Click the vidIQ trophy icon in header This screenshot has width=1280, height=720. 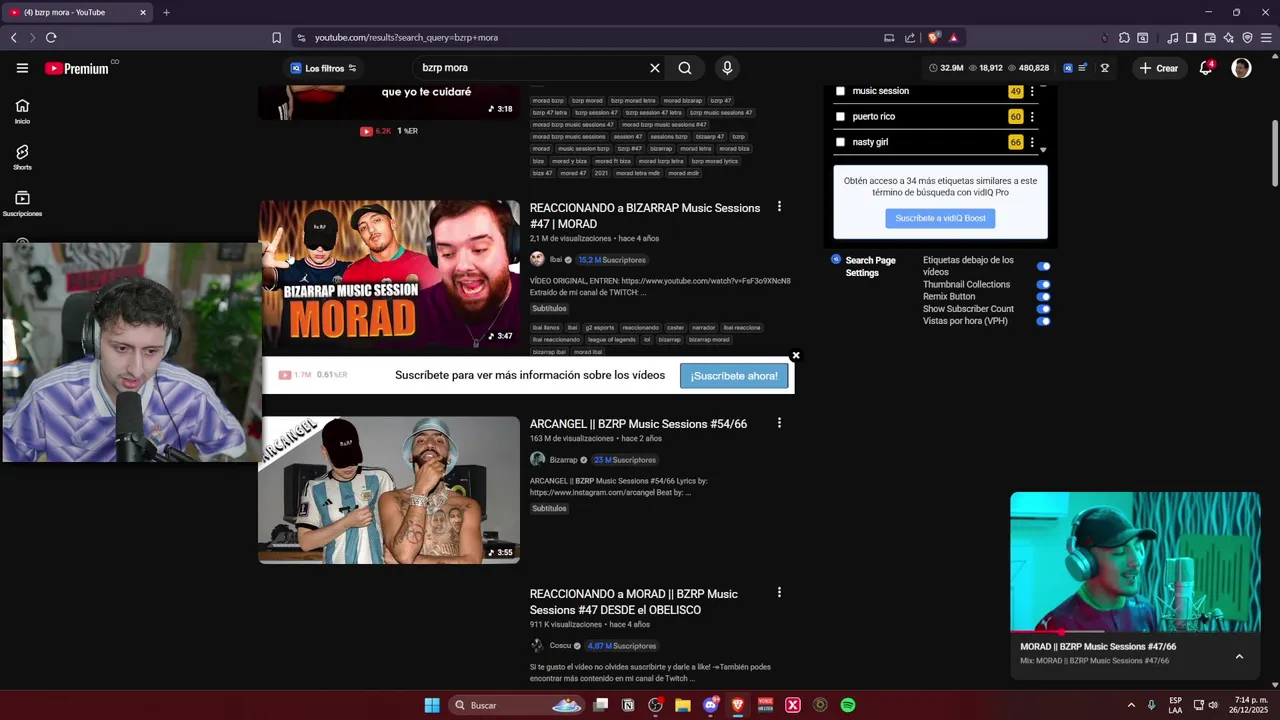[x=1105, y=68]
